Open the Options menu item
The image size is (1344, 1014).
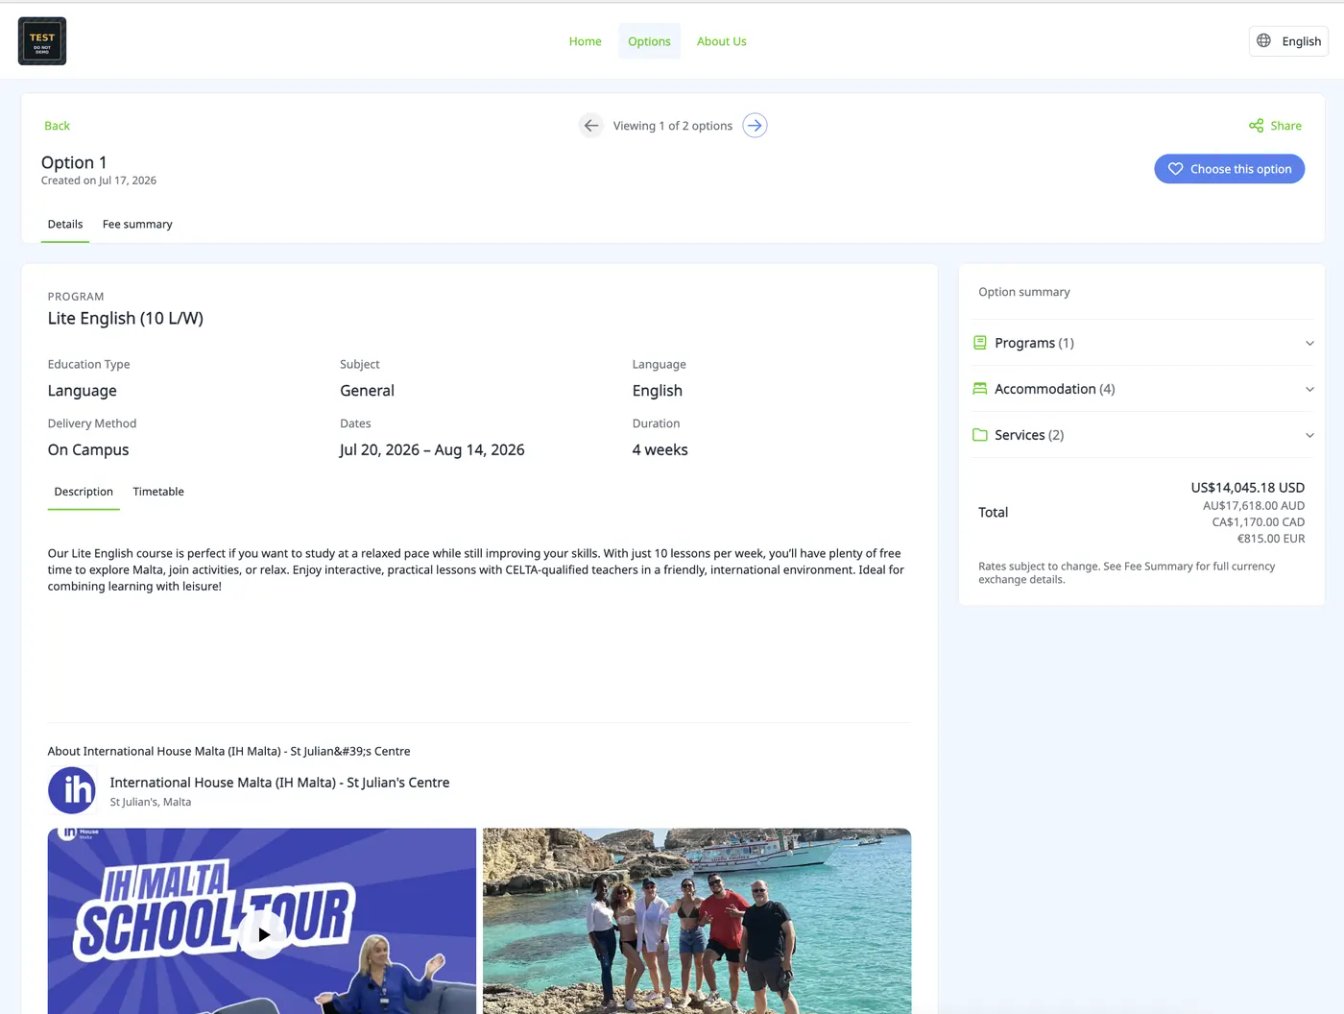pos(649,41)
